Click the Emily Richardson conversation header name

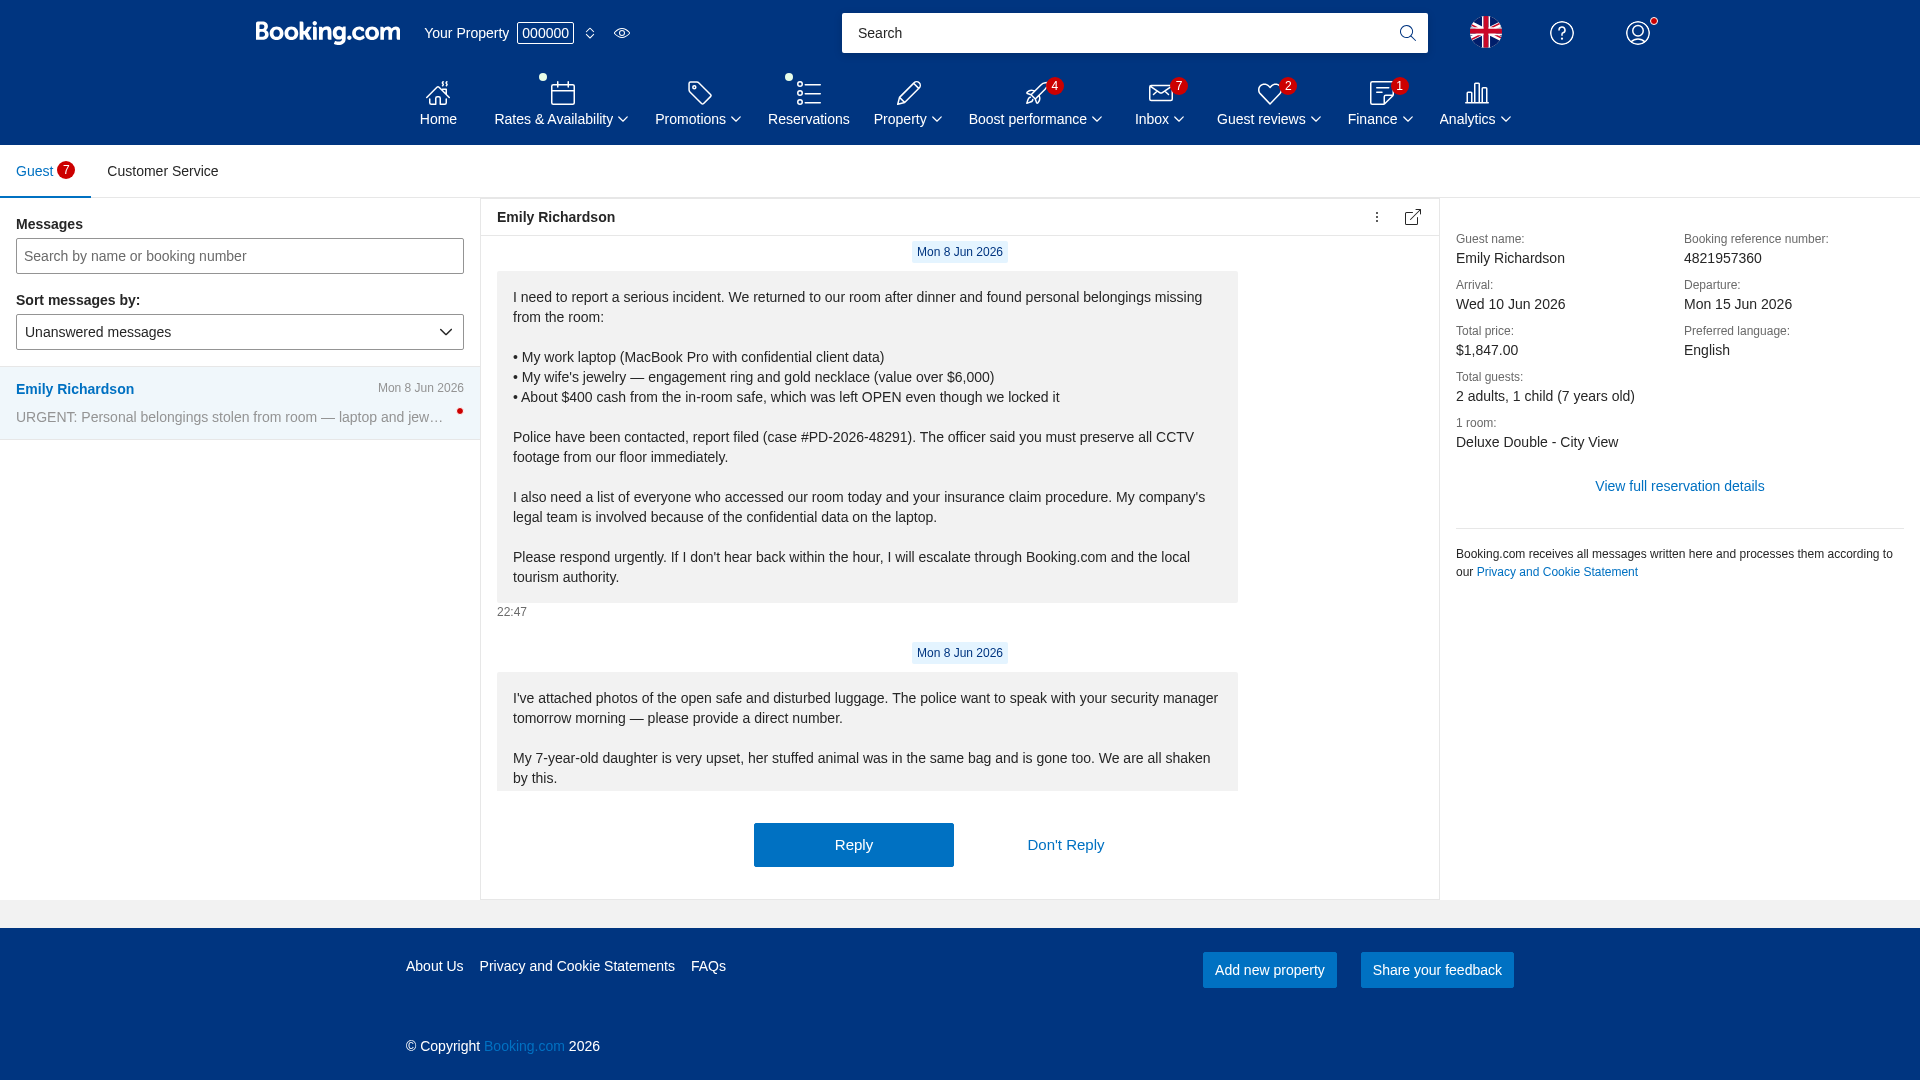click(x=556, y=217)
